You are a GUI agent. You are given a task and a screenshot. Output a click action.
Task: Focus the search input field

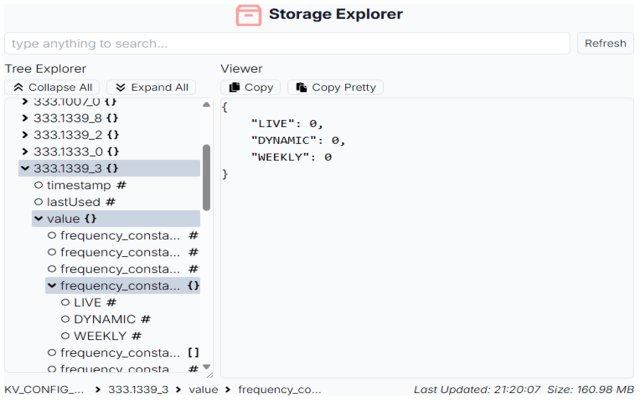pyautogui.click(x=287, y=44)
